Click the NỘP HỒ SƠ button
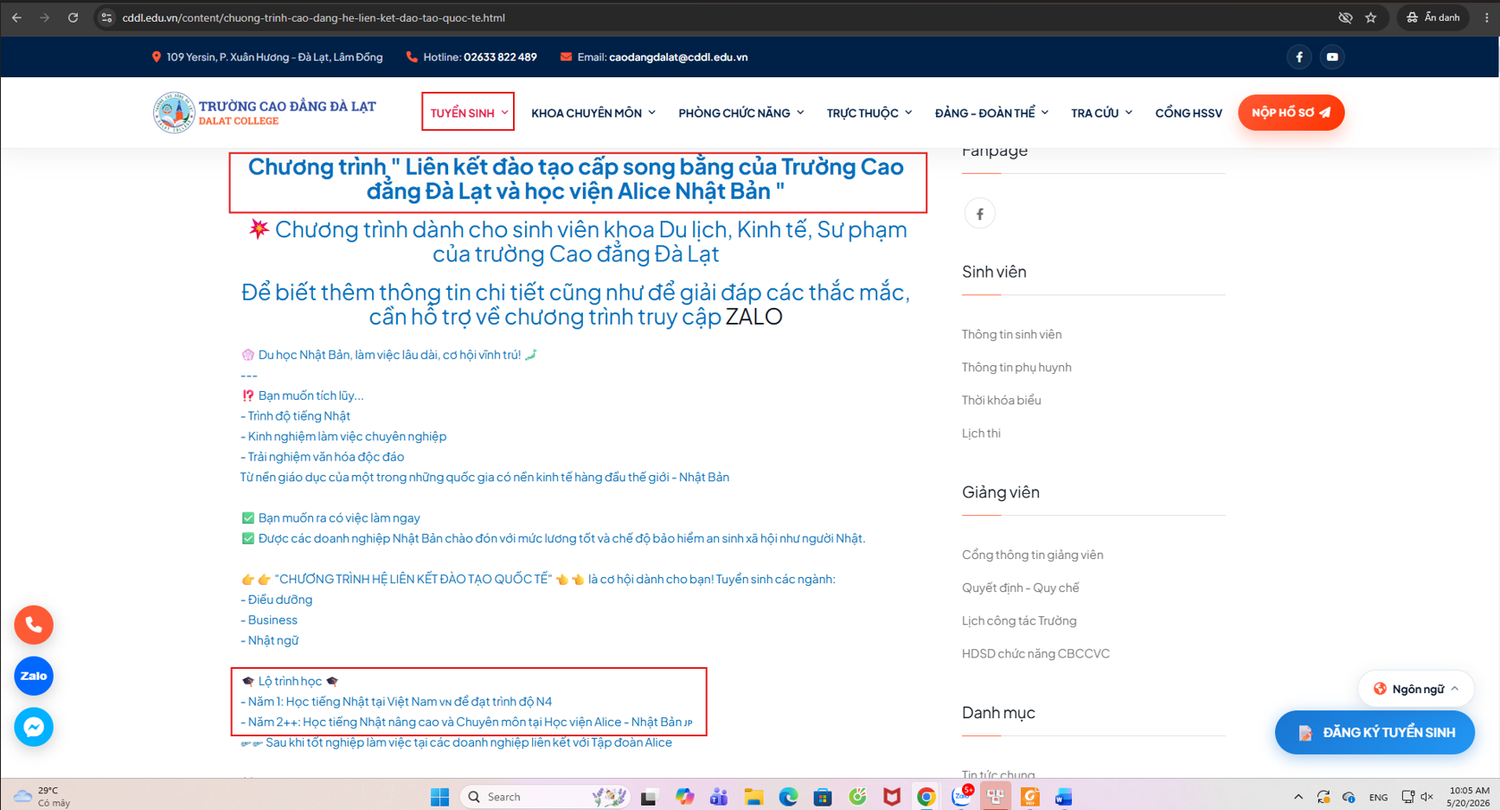 coord(1291,113)
